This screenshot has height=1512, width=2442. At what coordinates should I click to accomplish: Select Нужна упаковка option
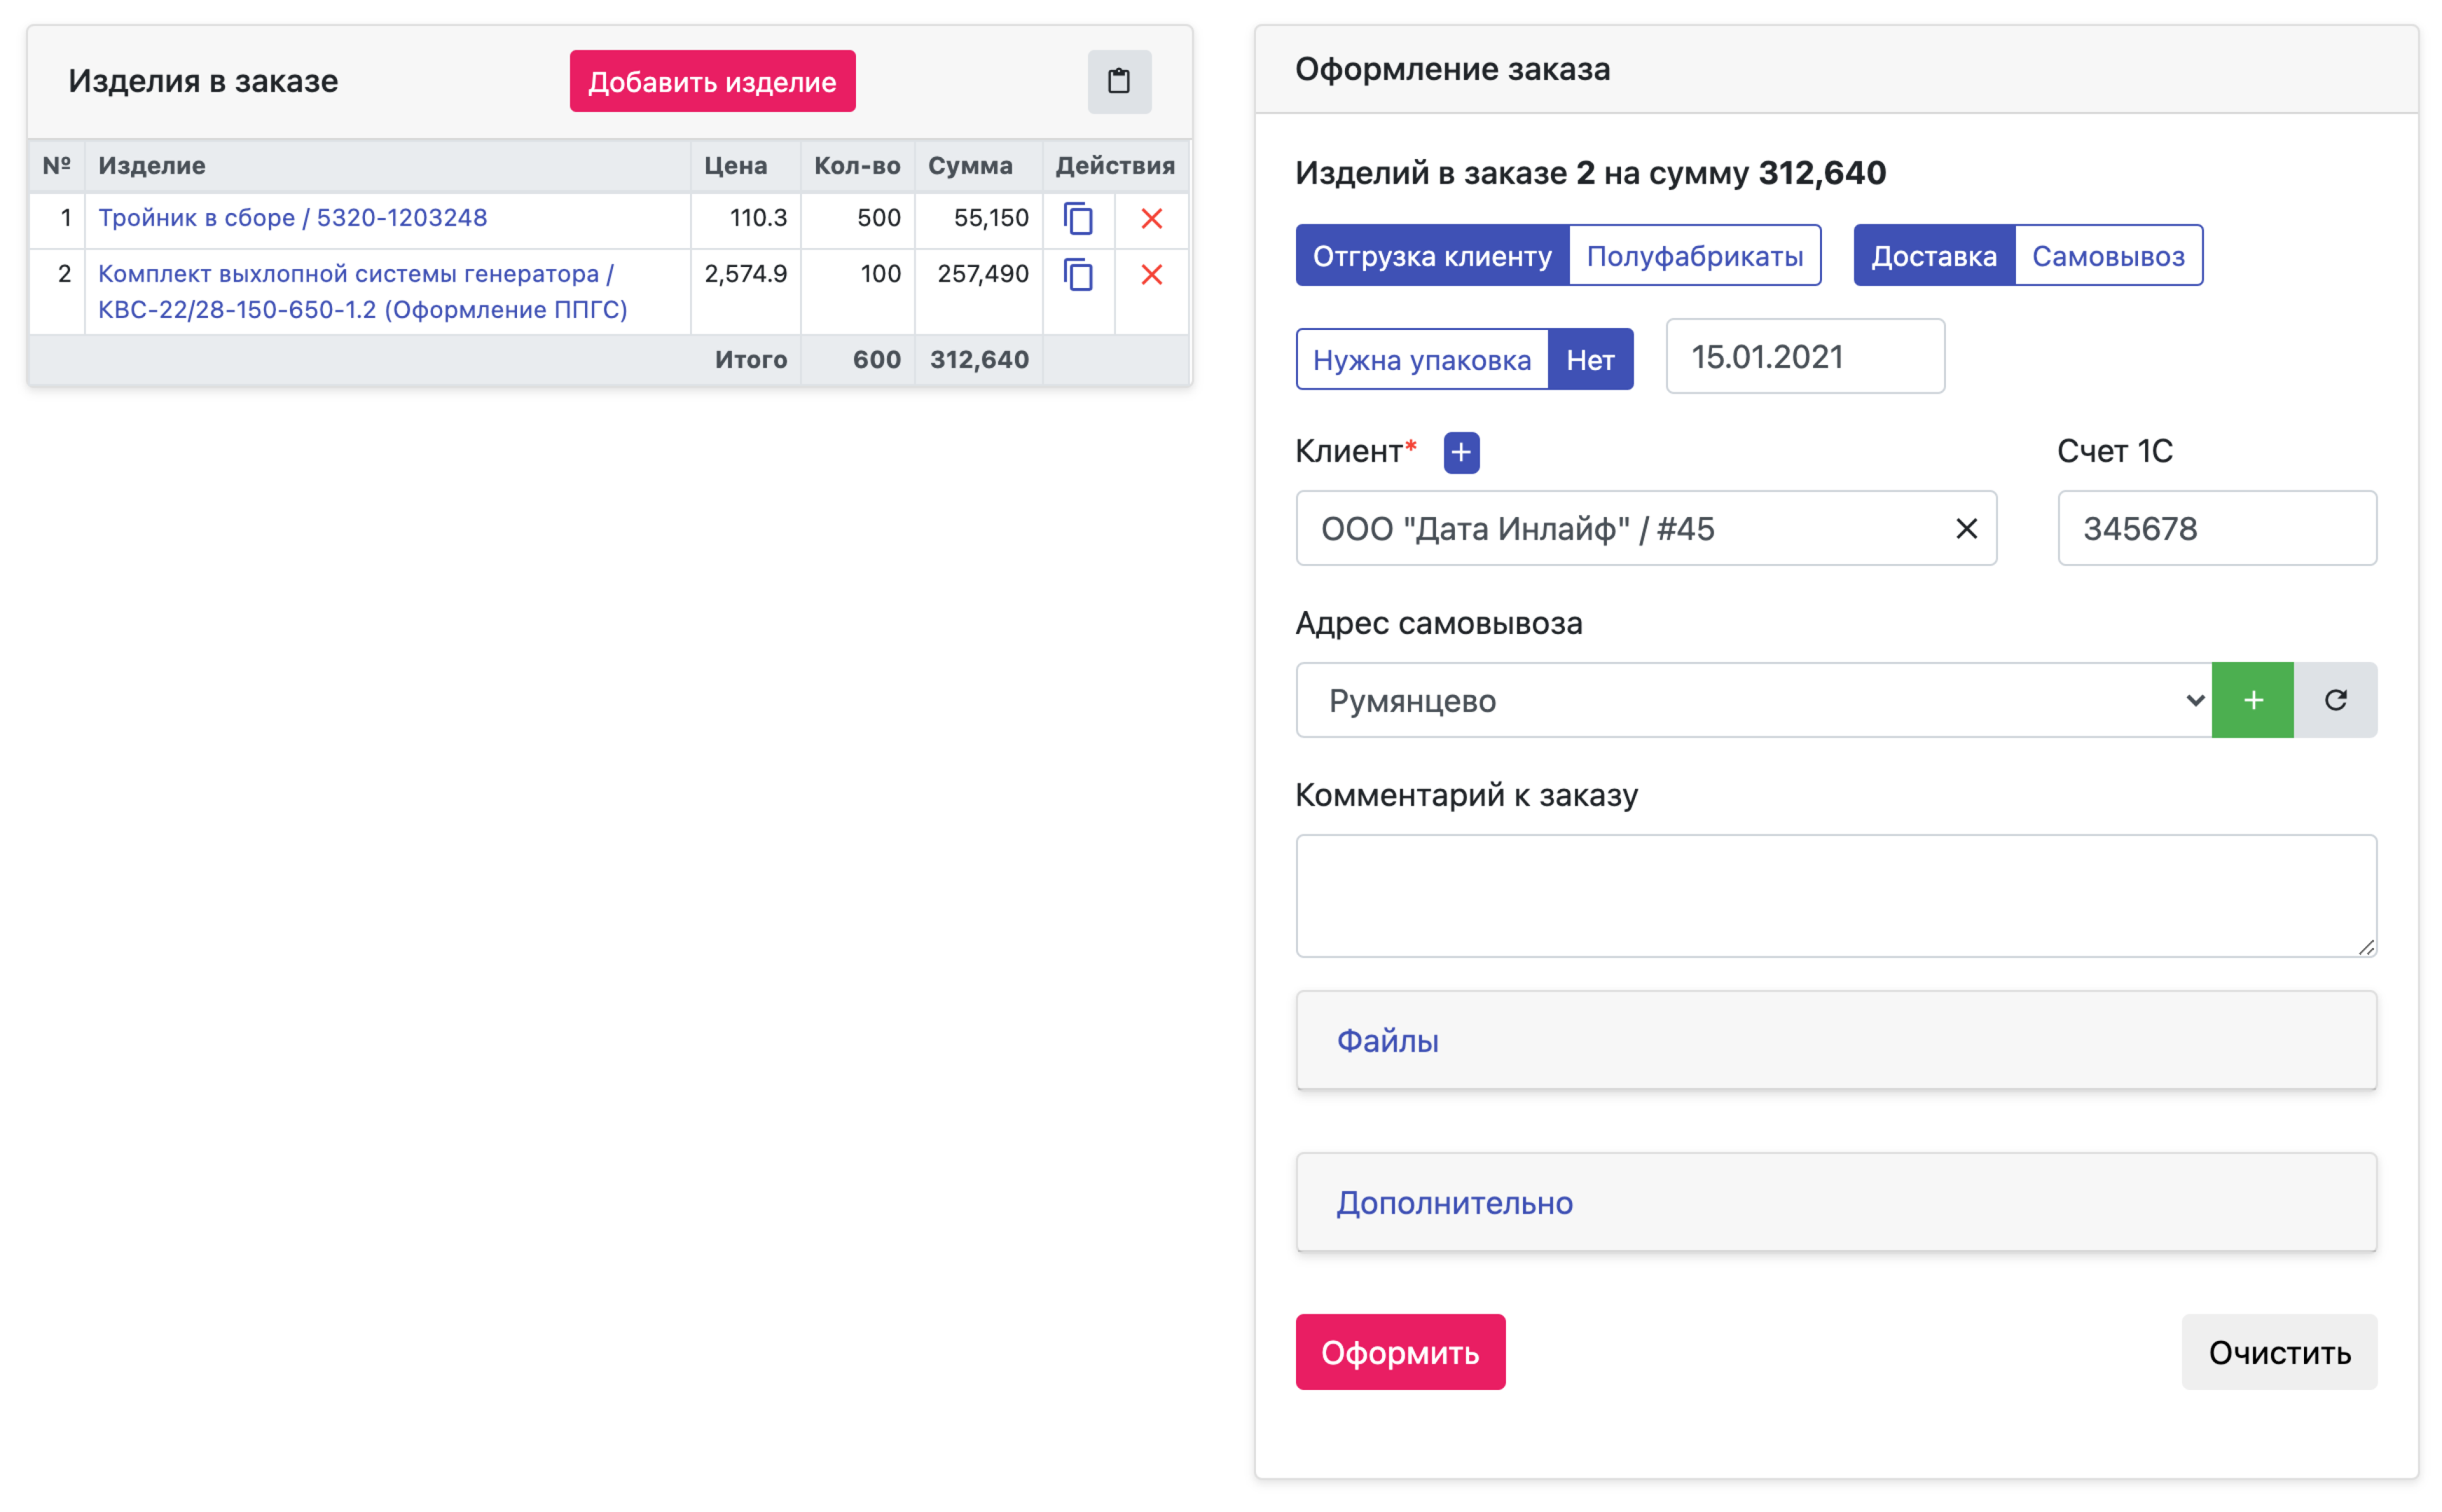1421,360
